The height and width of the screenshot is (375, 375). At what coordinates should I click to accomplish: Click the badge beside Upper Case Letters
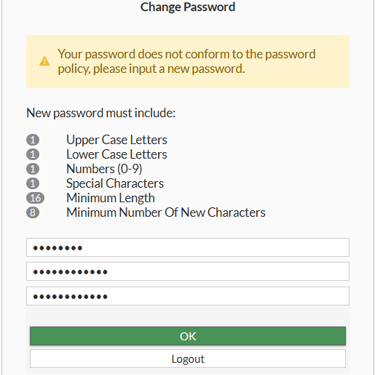coord(33,140)
